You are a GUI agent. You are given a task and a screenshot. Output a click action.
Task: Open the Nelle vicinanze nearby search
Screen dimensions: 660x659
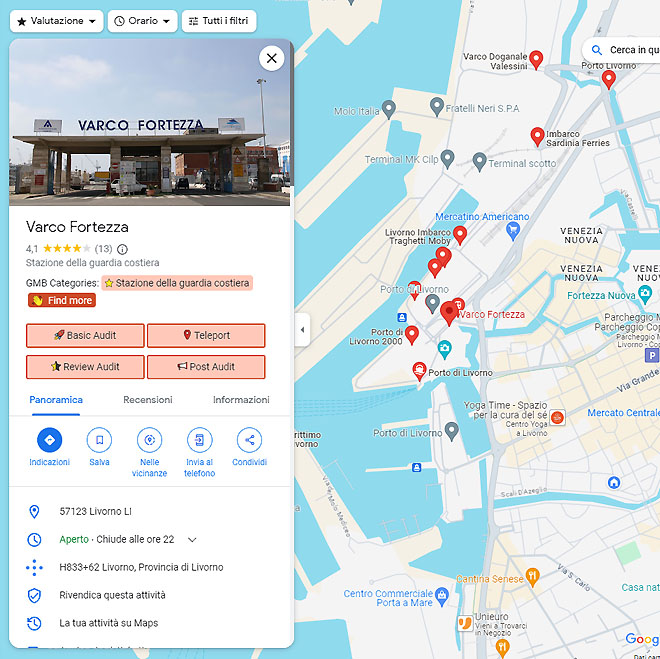(149, 440)
